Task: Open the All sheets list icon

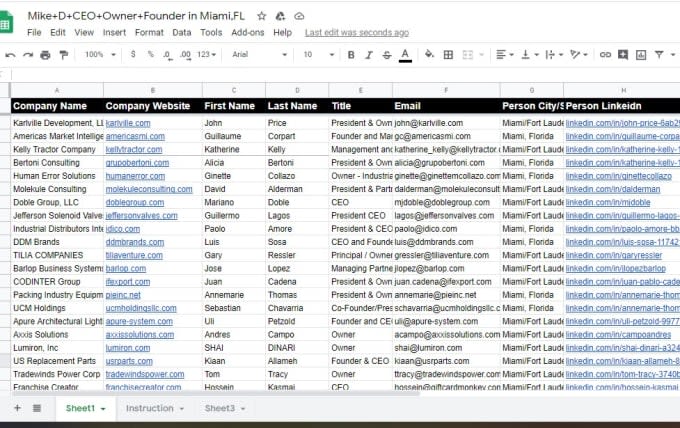Action: [37, 408]
